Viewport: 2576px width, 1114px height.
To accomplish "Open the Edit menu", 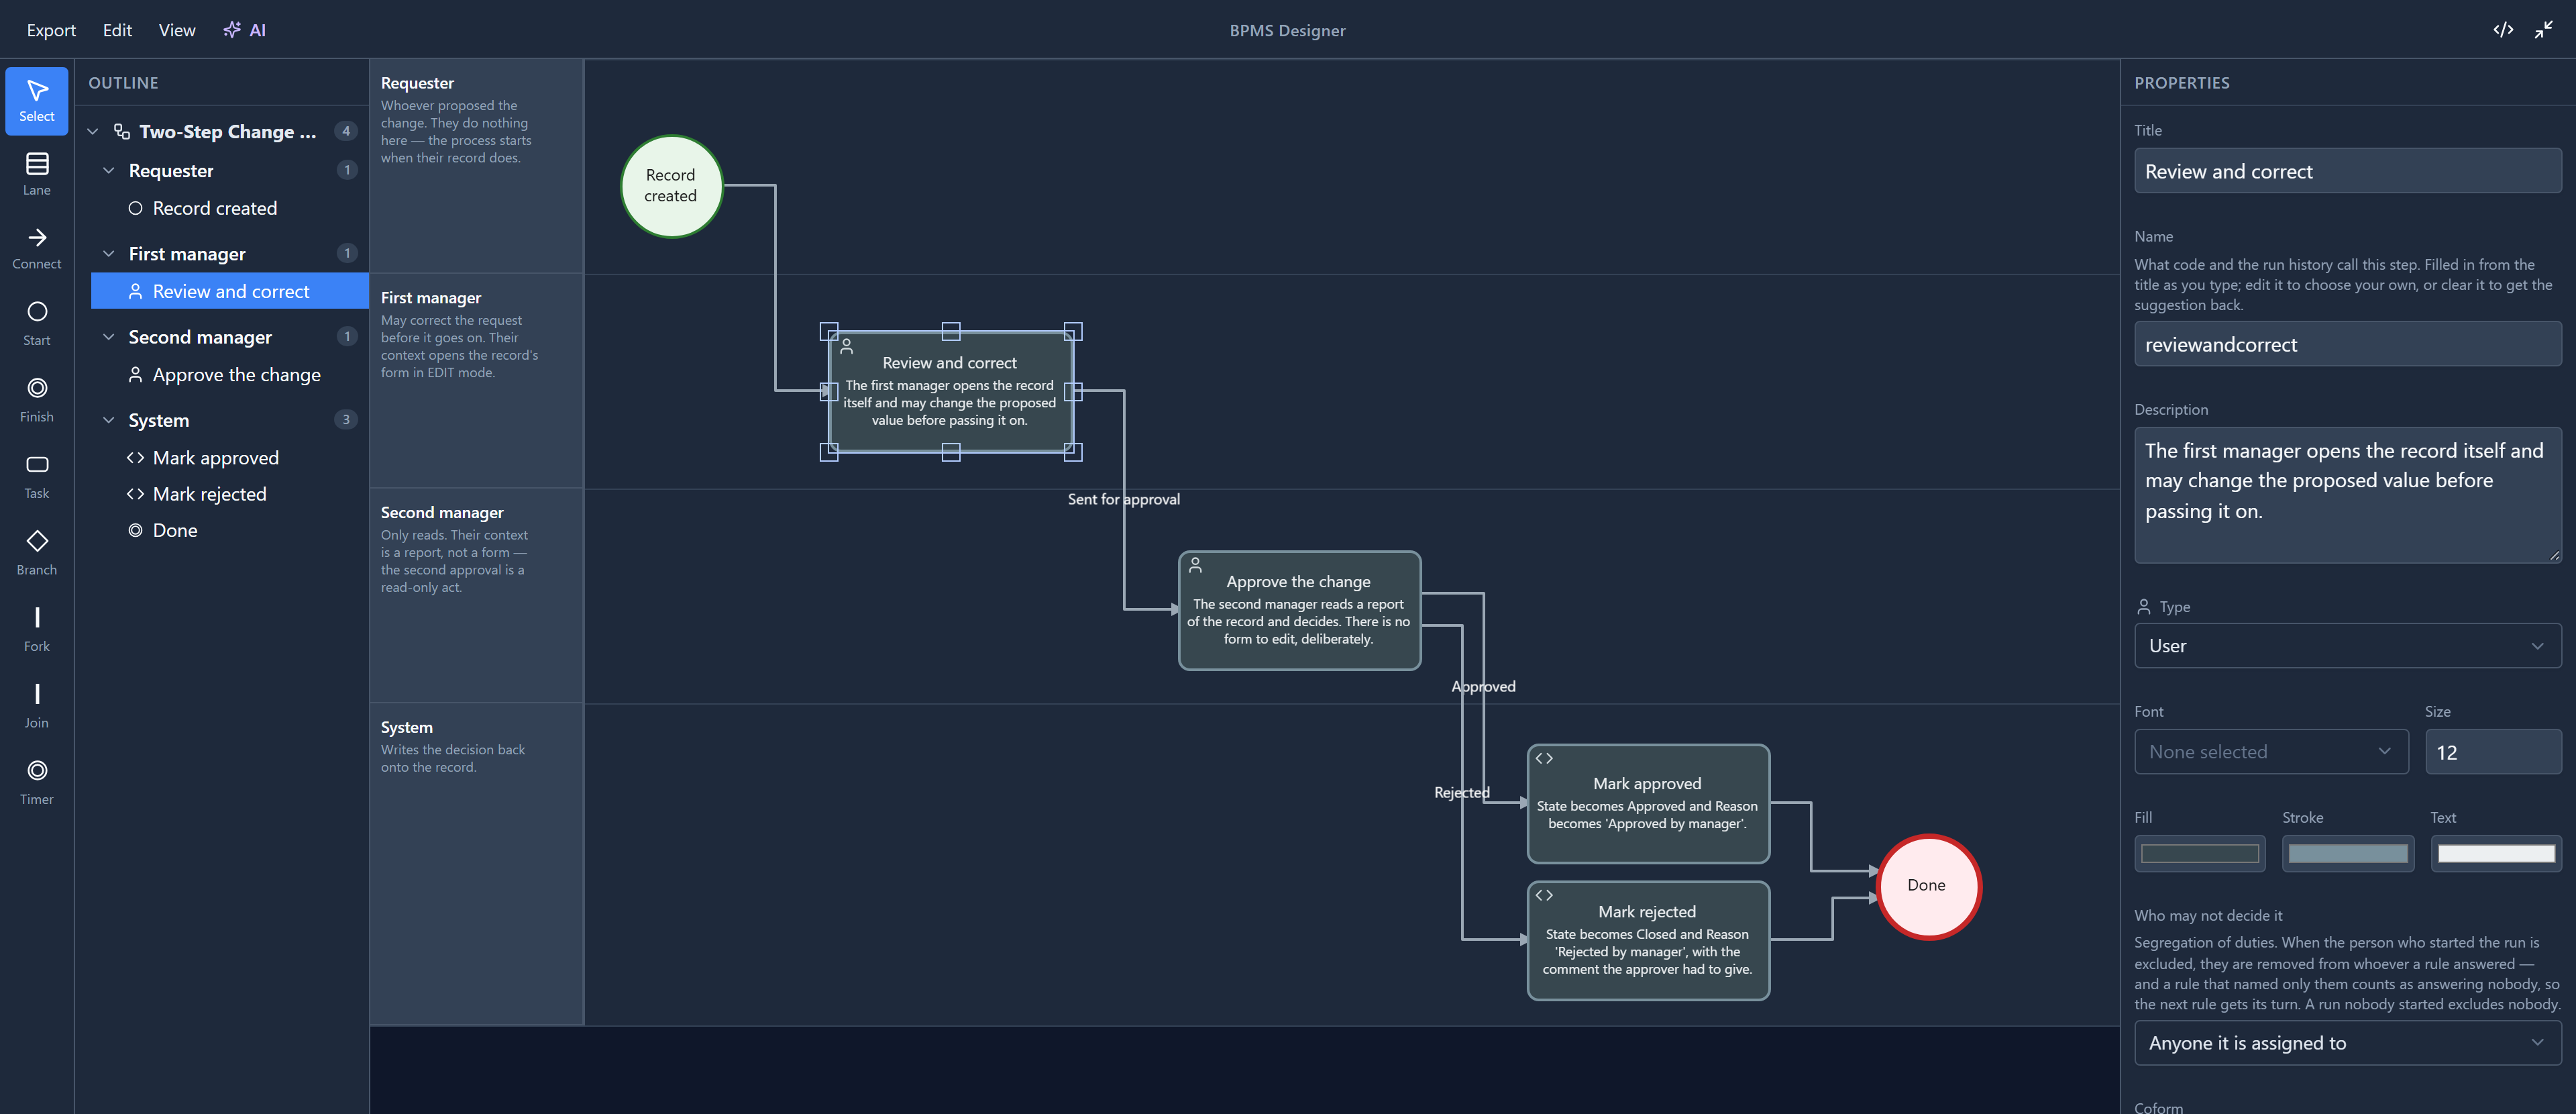I will [117, 30].
